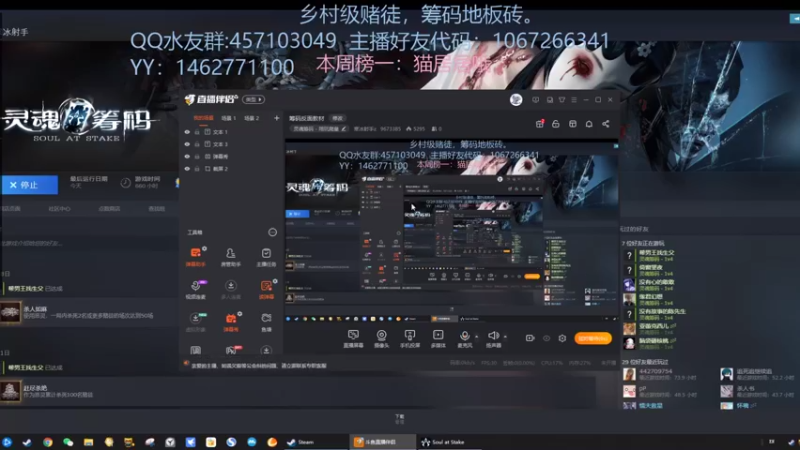Image resolution: width=800 pixels, height=450 pixels.
Task: Open the first achievement thumbnail in Steam
Action: click(x=10, y=312)
